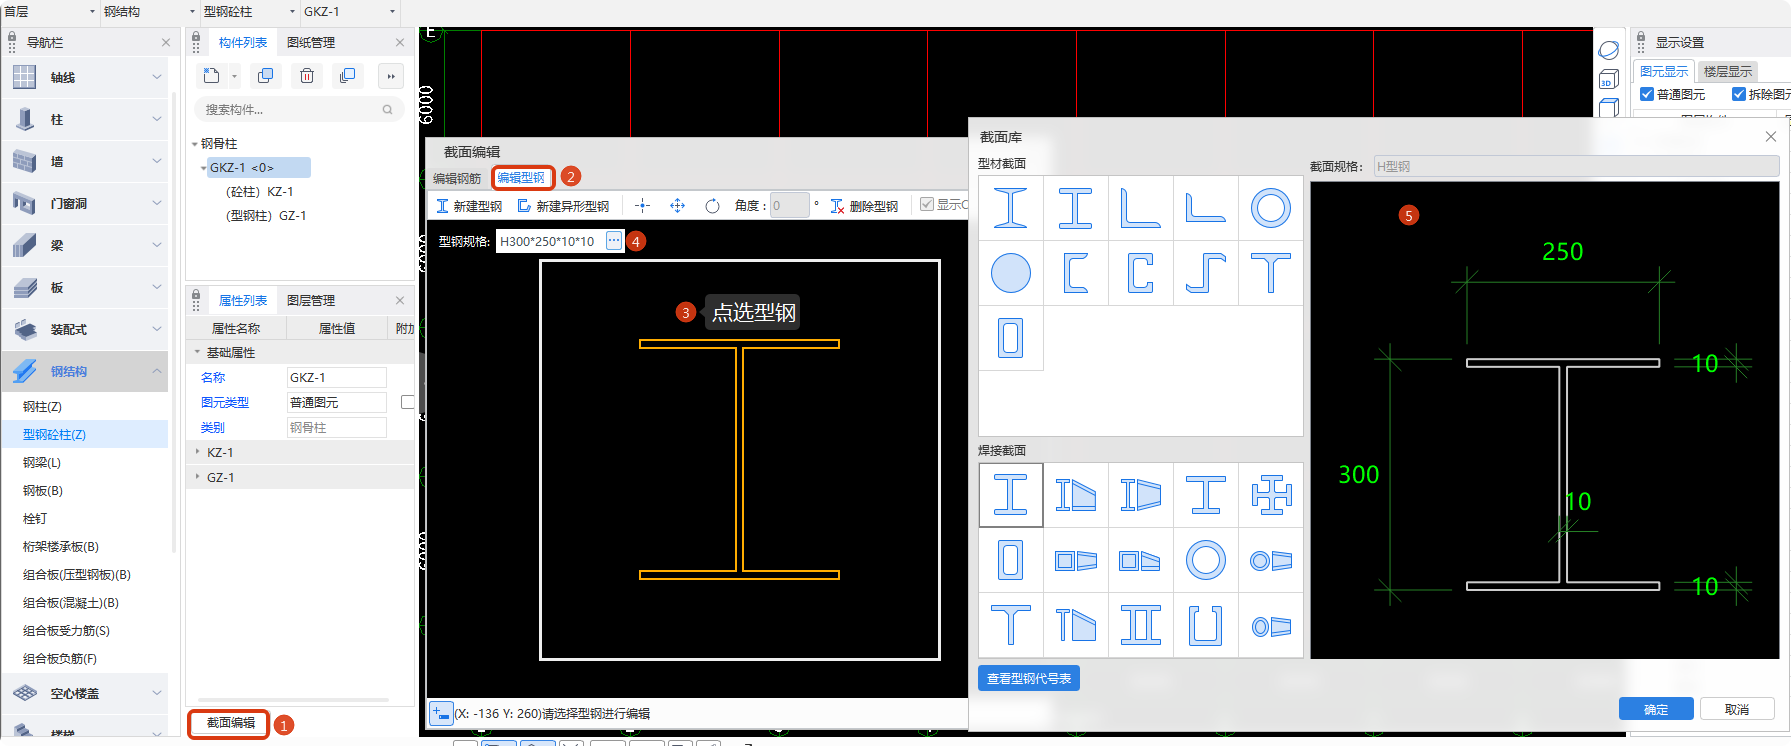Click the copy component icon
1791x746 pixels.
(265, 76)
